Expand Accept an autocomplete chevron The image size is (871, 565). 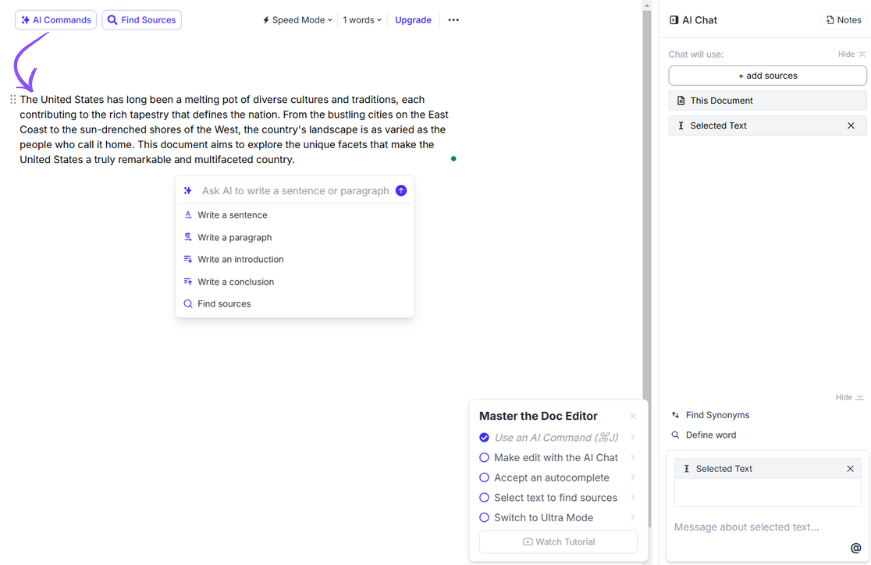(633, 478)
